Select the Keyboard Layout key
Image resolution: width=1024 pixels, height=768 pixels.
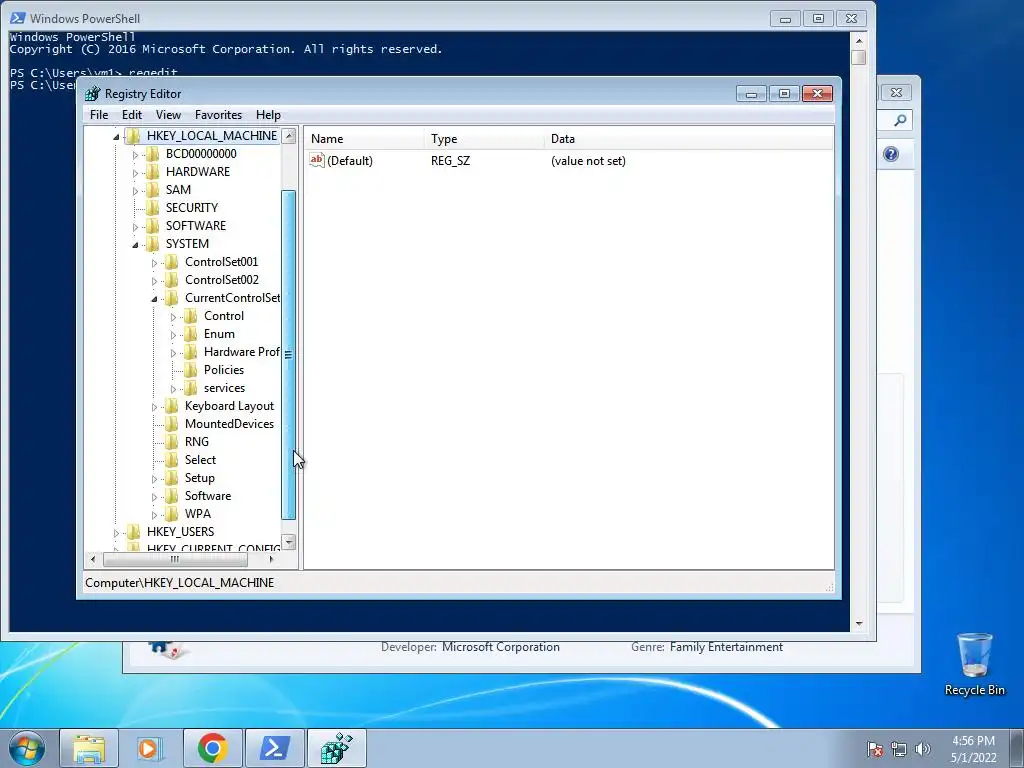point(229,406)
